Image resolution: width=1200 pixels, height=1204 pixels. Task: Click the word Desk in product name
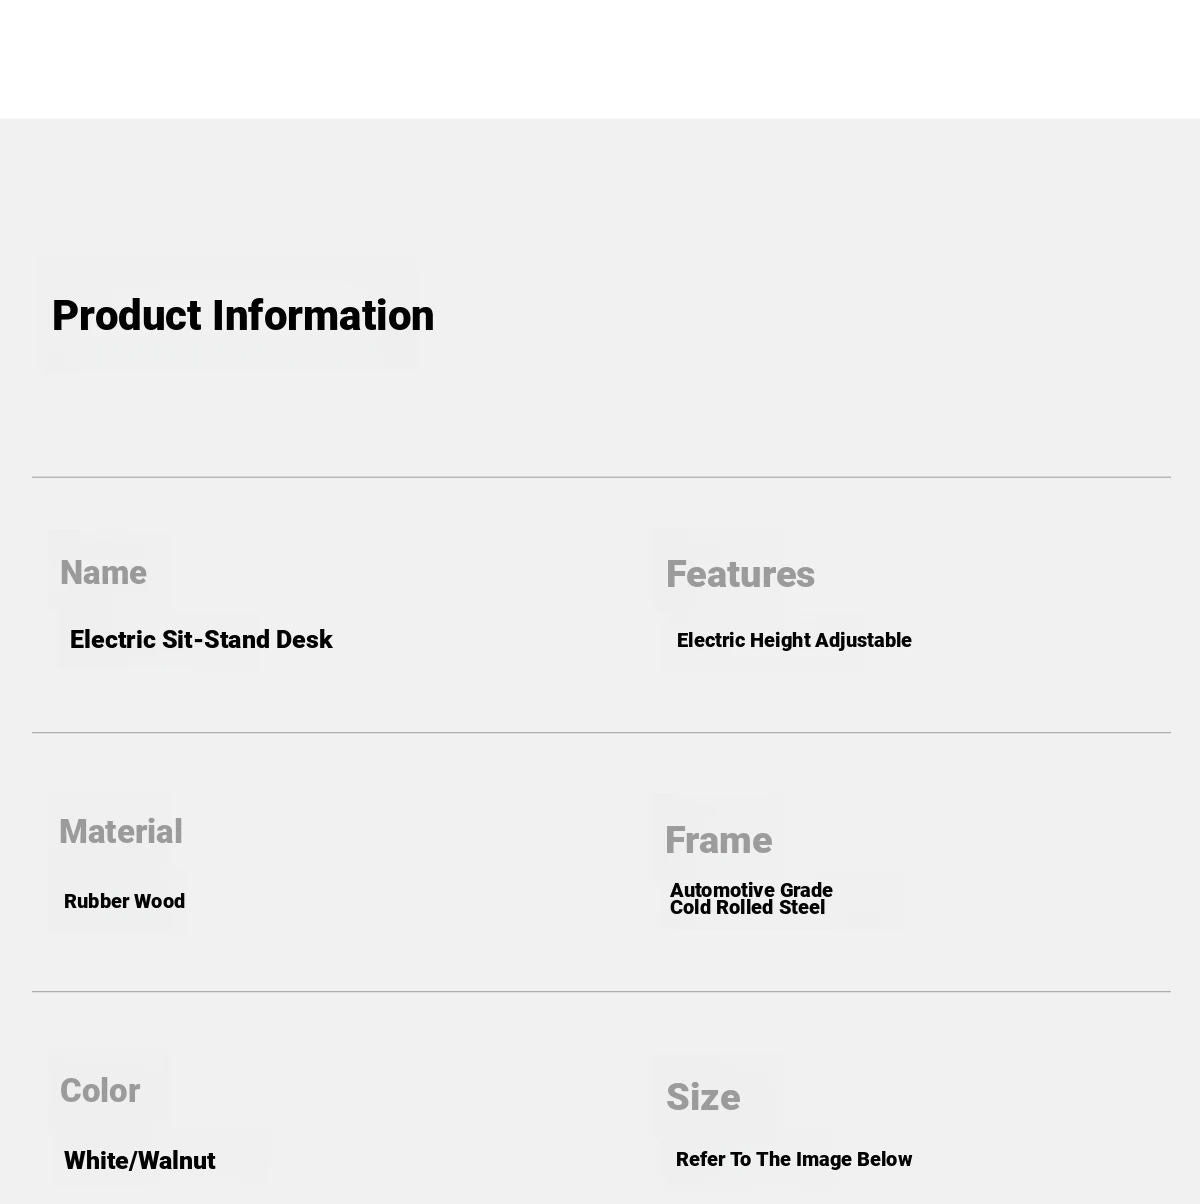(x=304, y=640)
